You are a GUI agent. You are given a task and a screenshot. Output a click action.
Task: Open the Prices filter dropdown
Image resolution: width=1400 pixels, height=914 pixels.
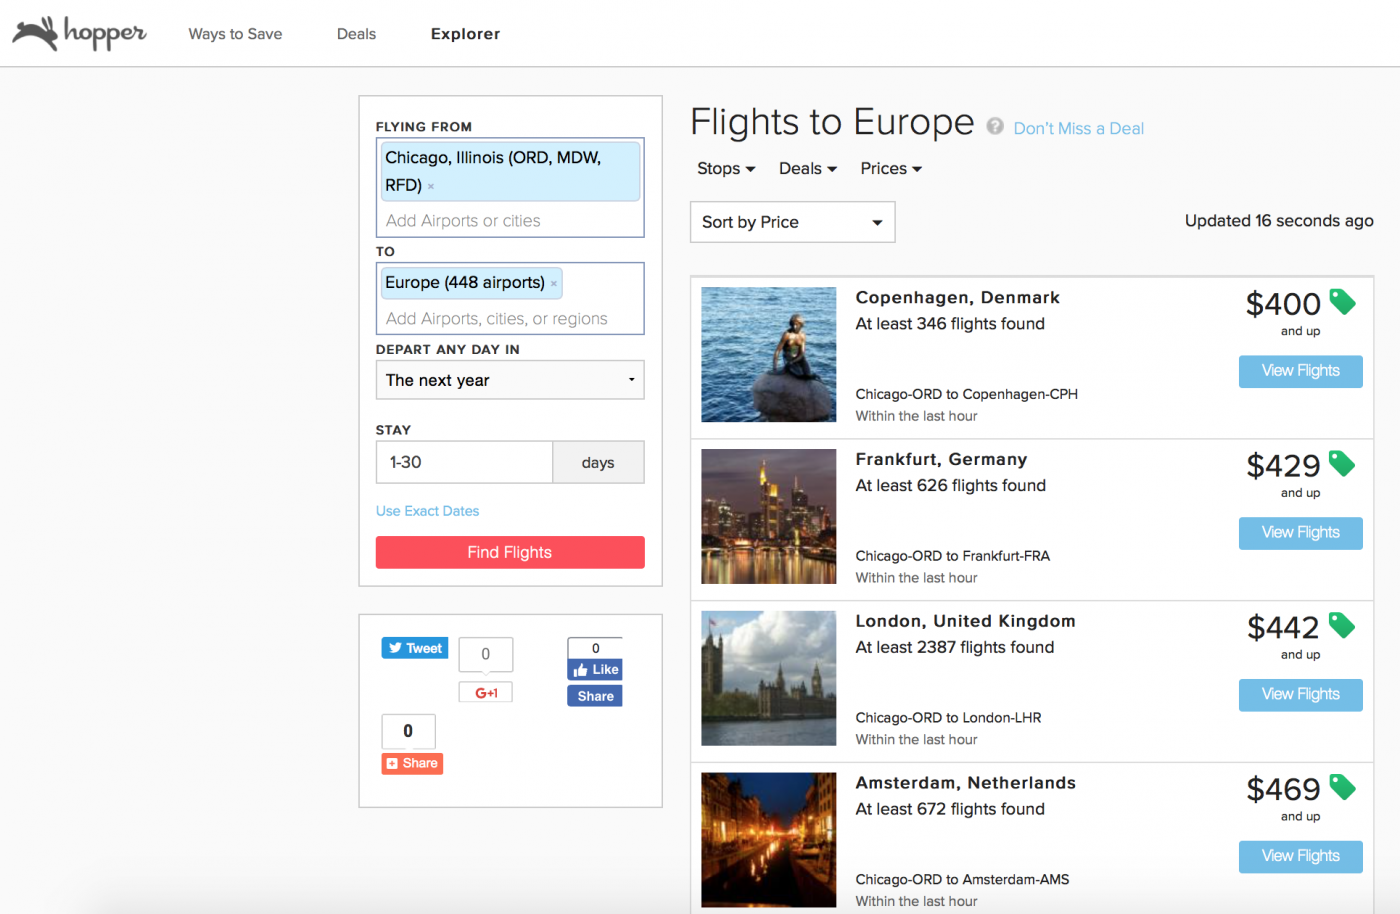[x=889, y=168]
